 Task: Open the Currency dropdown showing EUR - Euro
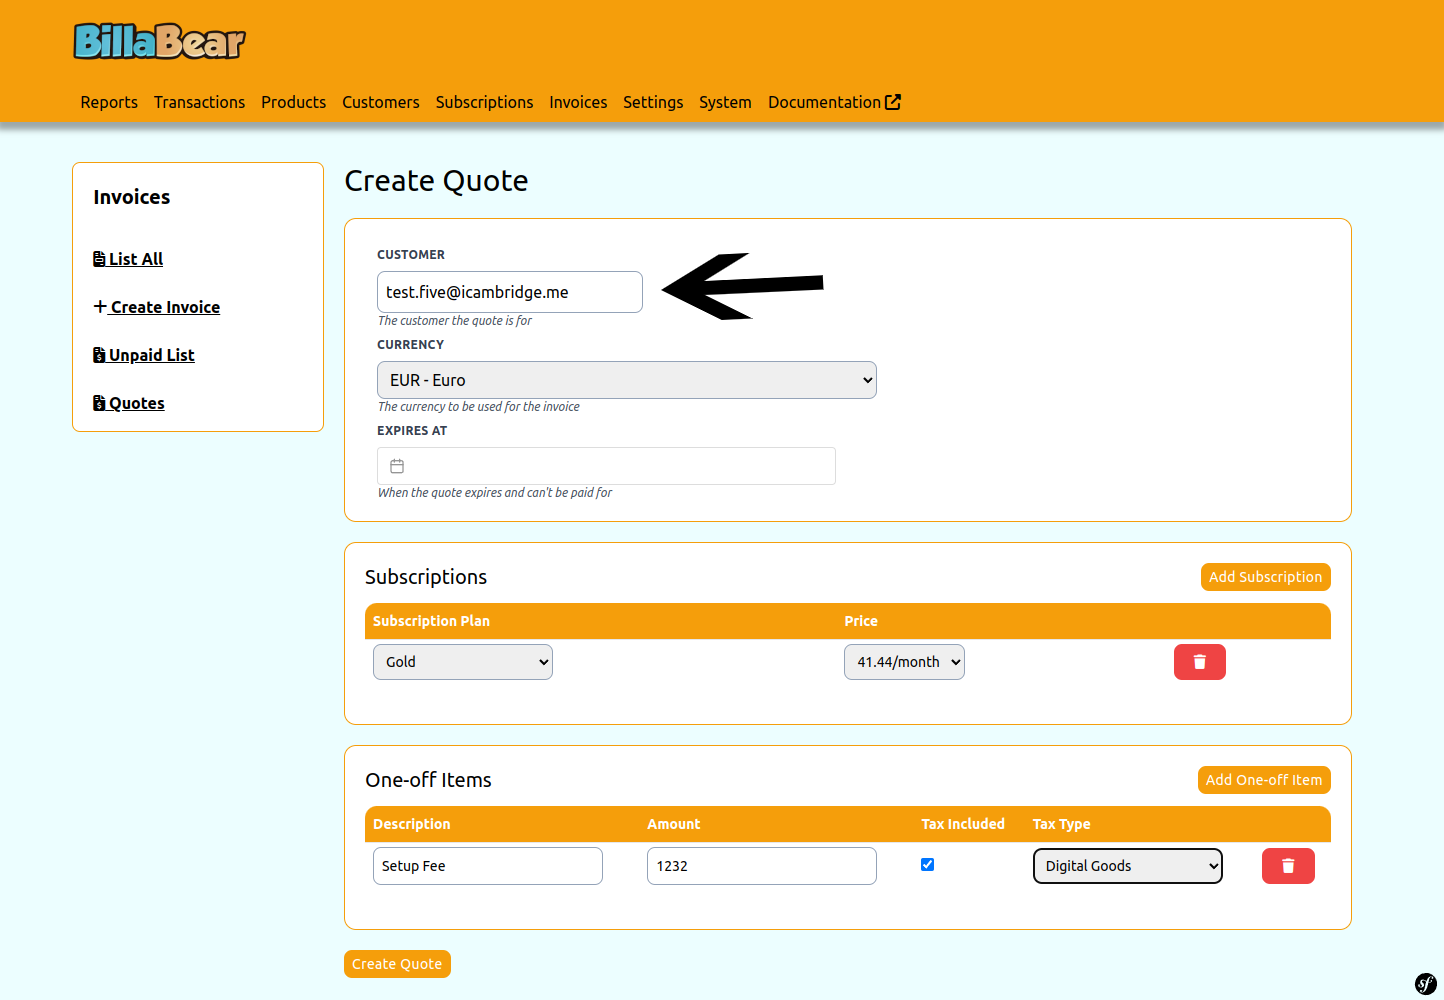627,380
